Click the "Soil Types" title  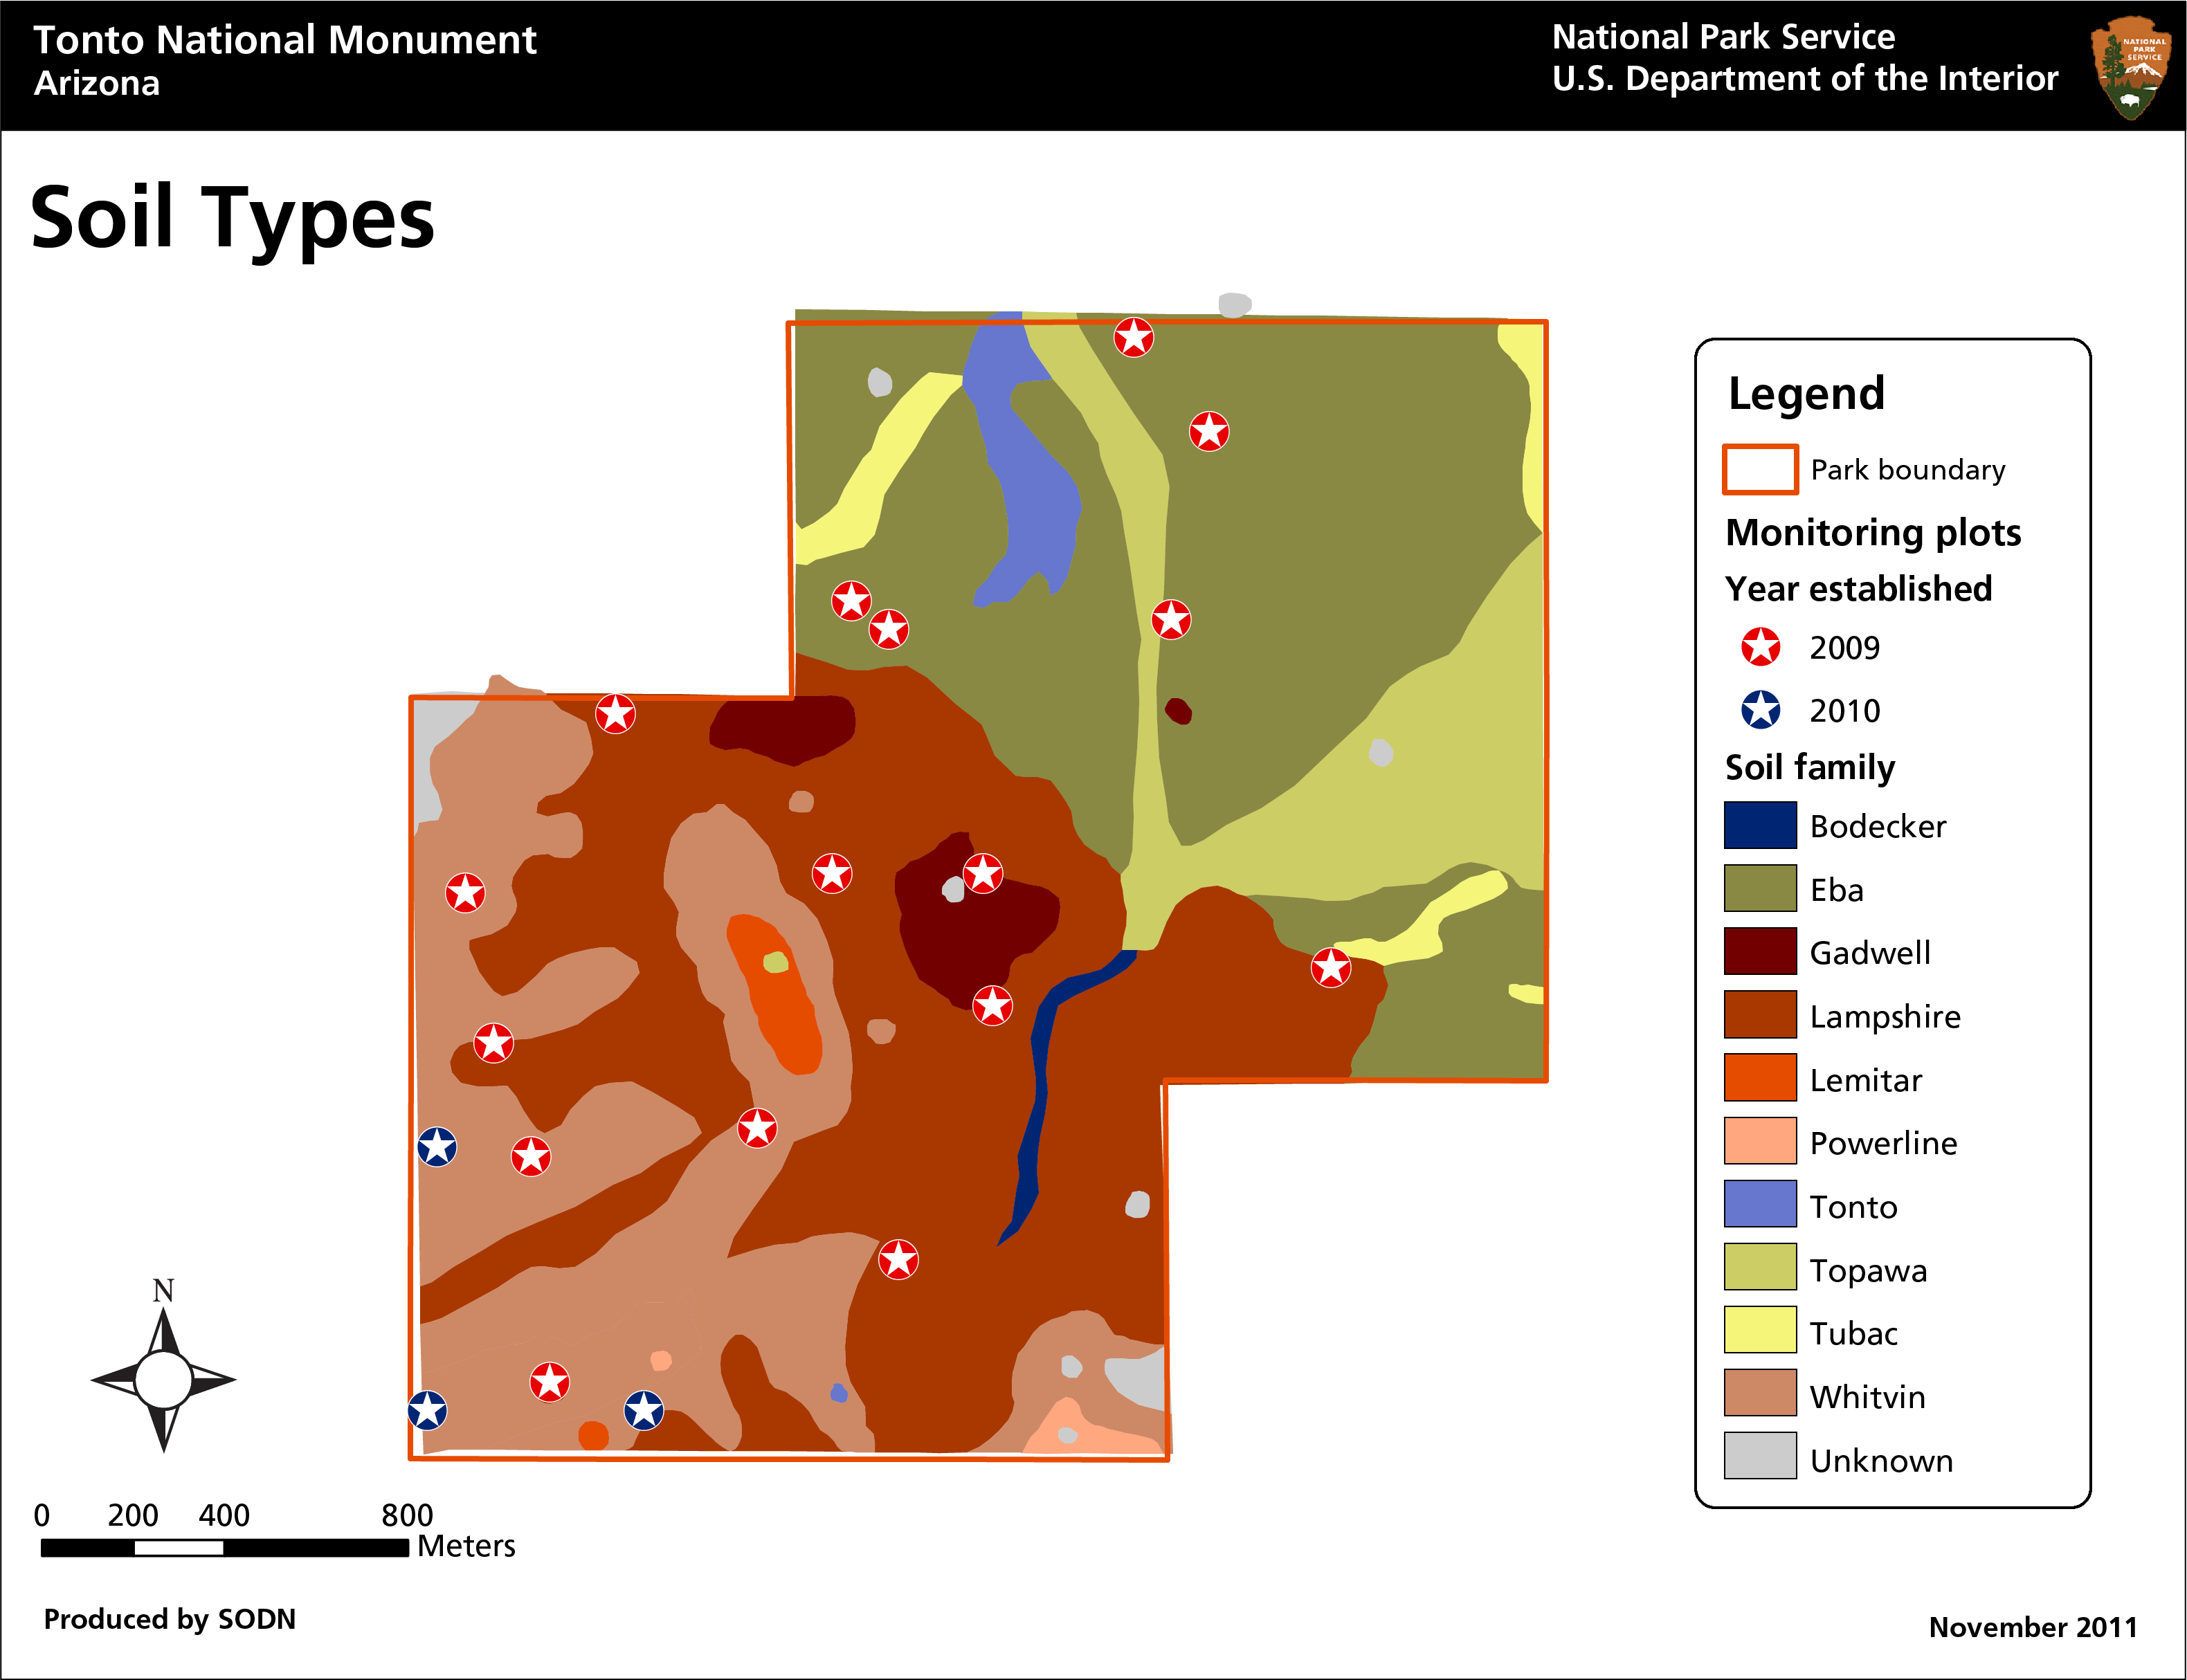tap(232, 219)
